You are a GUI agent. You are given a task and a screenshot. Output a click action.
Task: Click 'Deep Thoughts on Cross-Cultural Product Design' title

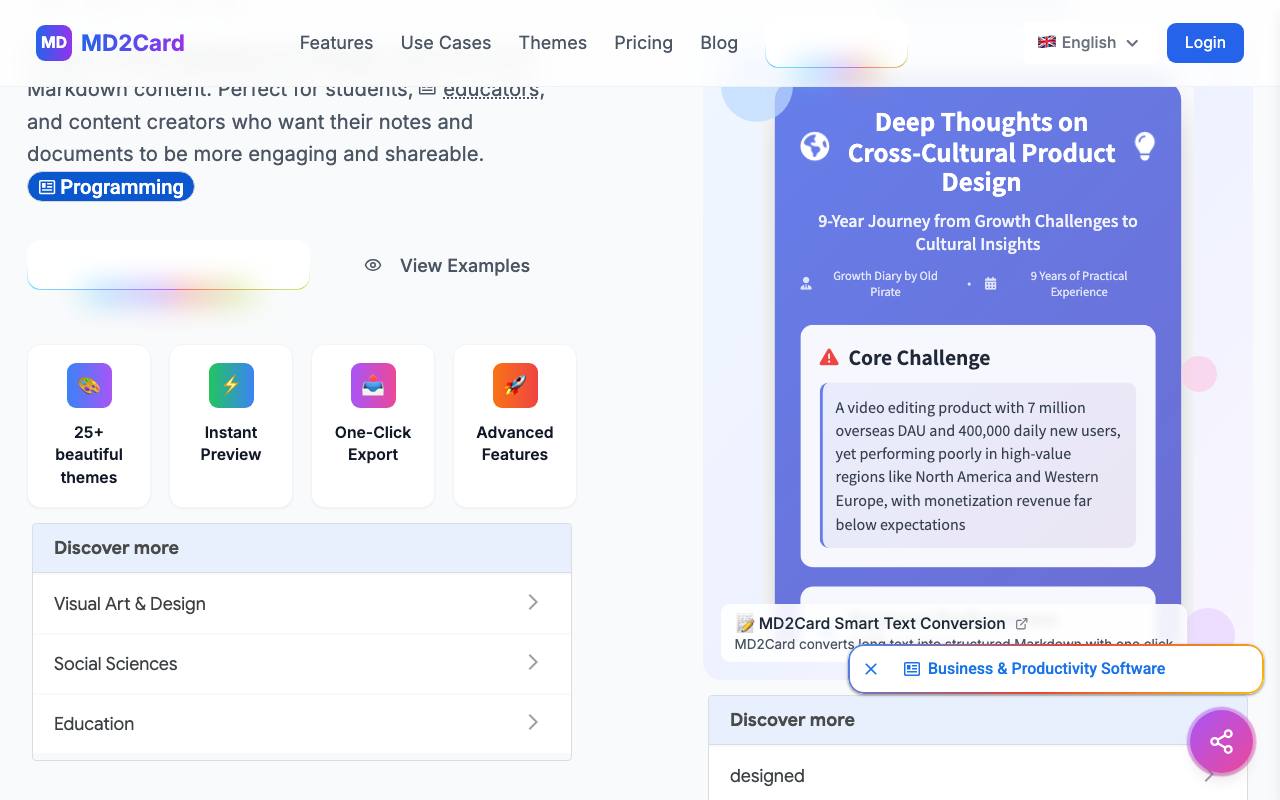tap(981, 152)
